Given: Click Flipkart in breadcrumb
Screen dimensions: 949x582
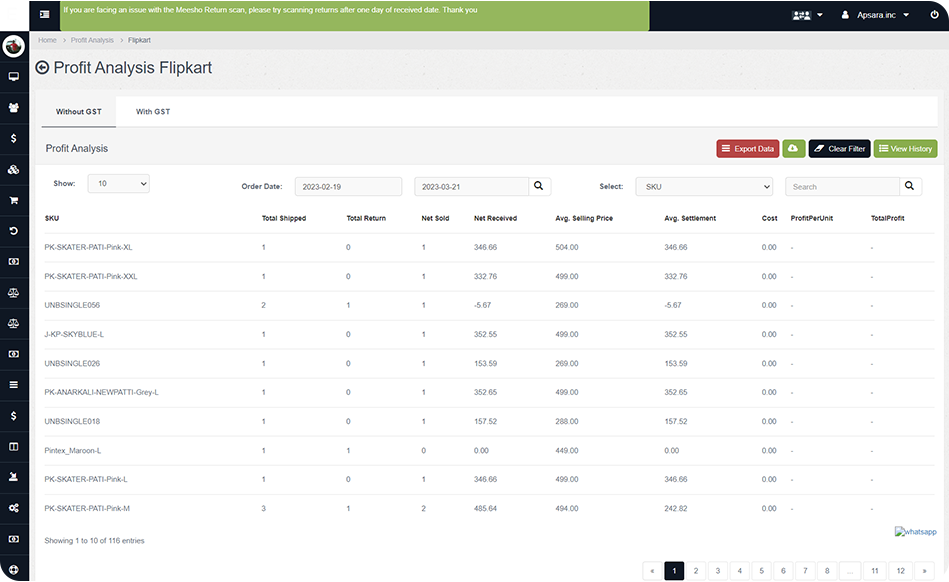Looking at the screenshot, I should tap(139, 40).
